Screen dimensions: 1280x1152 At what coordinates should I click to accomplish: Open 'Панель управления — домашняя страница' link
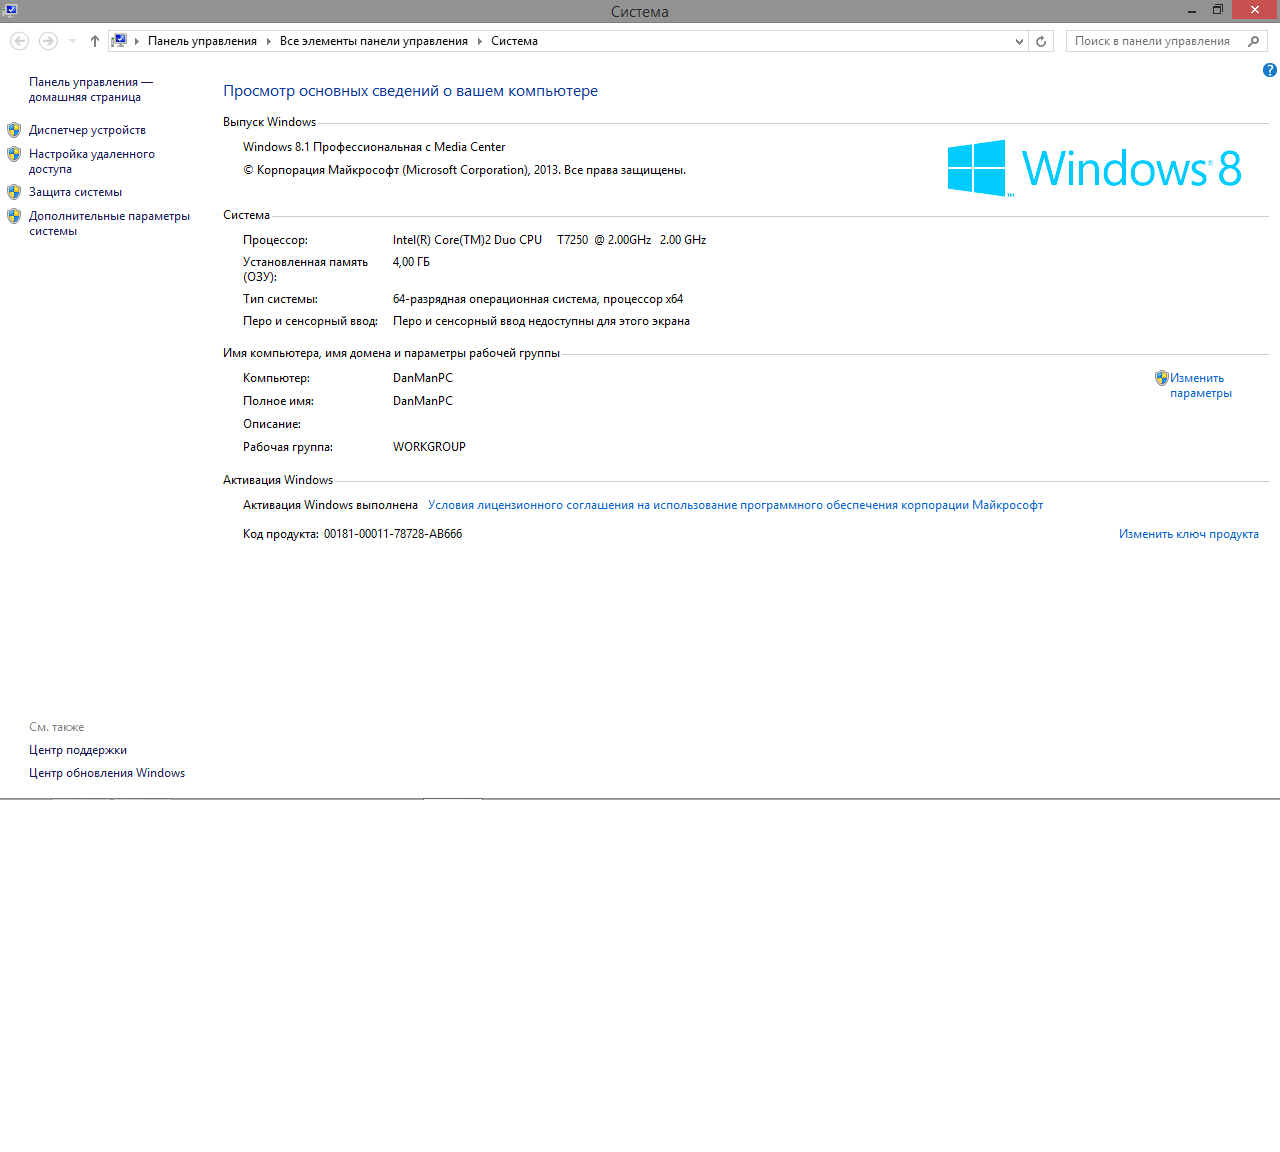pos(91,90)
